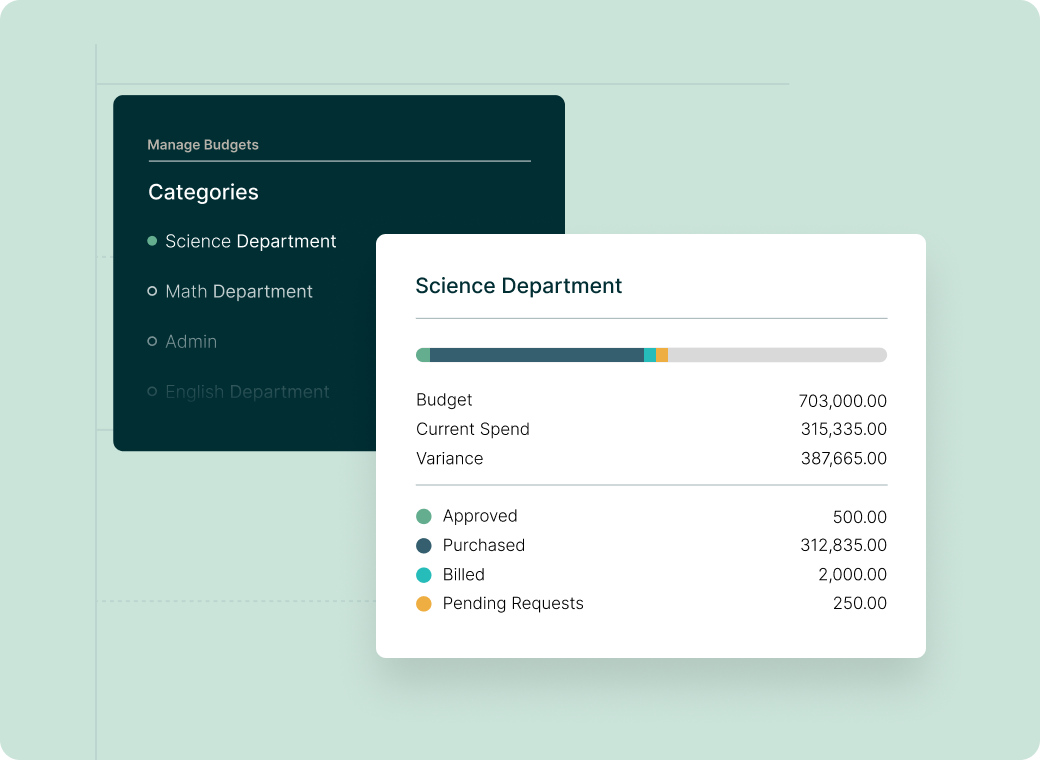Click the budget value 703,000.00
Image resolution: width=1040 pixels, height=760 pixels.
842,401
